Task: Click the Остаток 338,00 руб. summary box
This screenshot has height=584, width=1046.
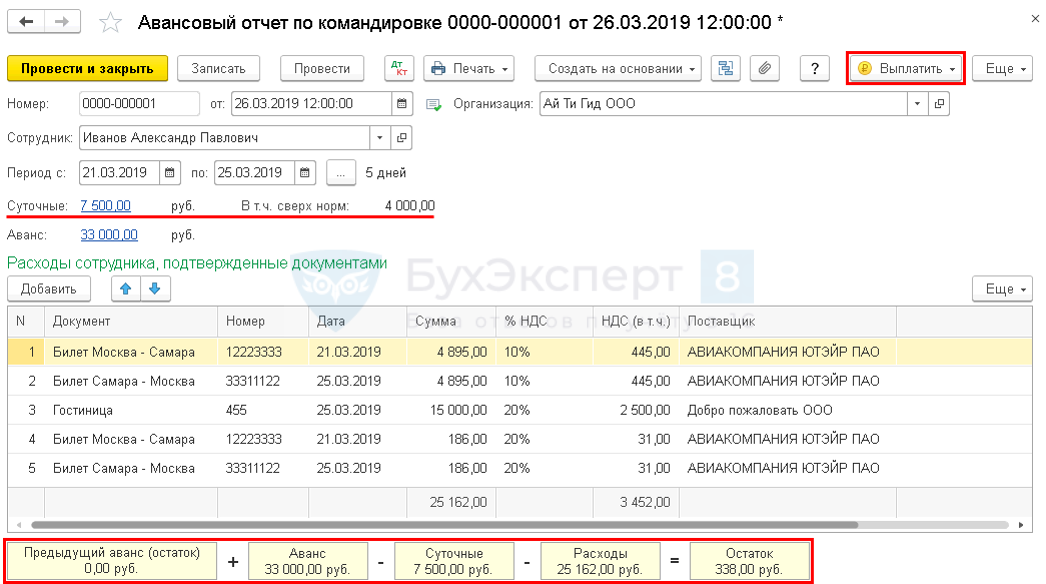Action: pyautogui.click(x=749, y=561)
